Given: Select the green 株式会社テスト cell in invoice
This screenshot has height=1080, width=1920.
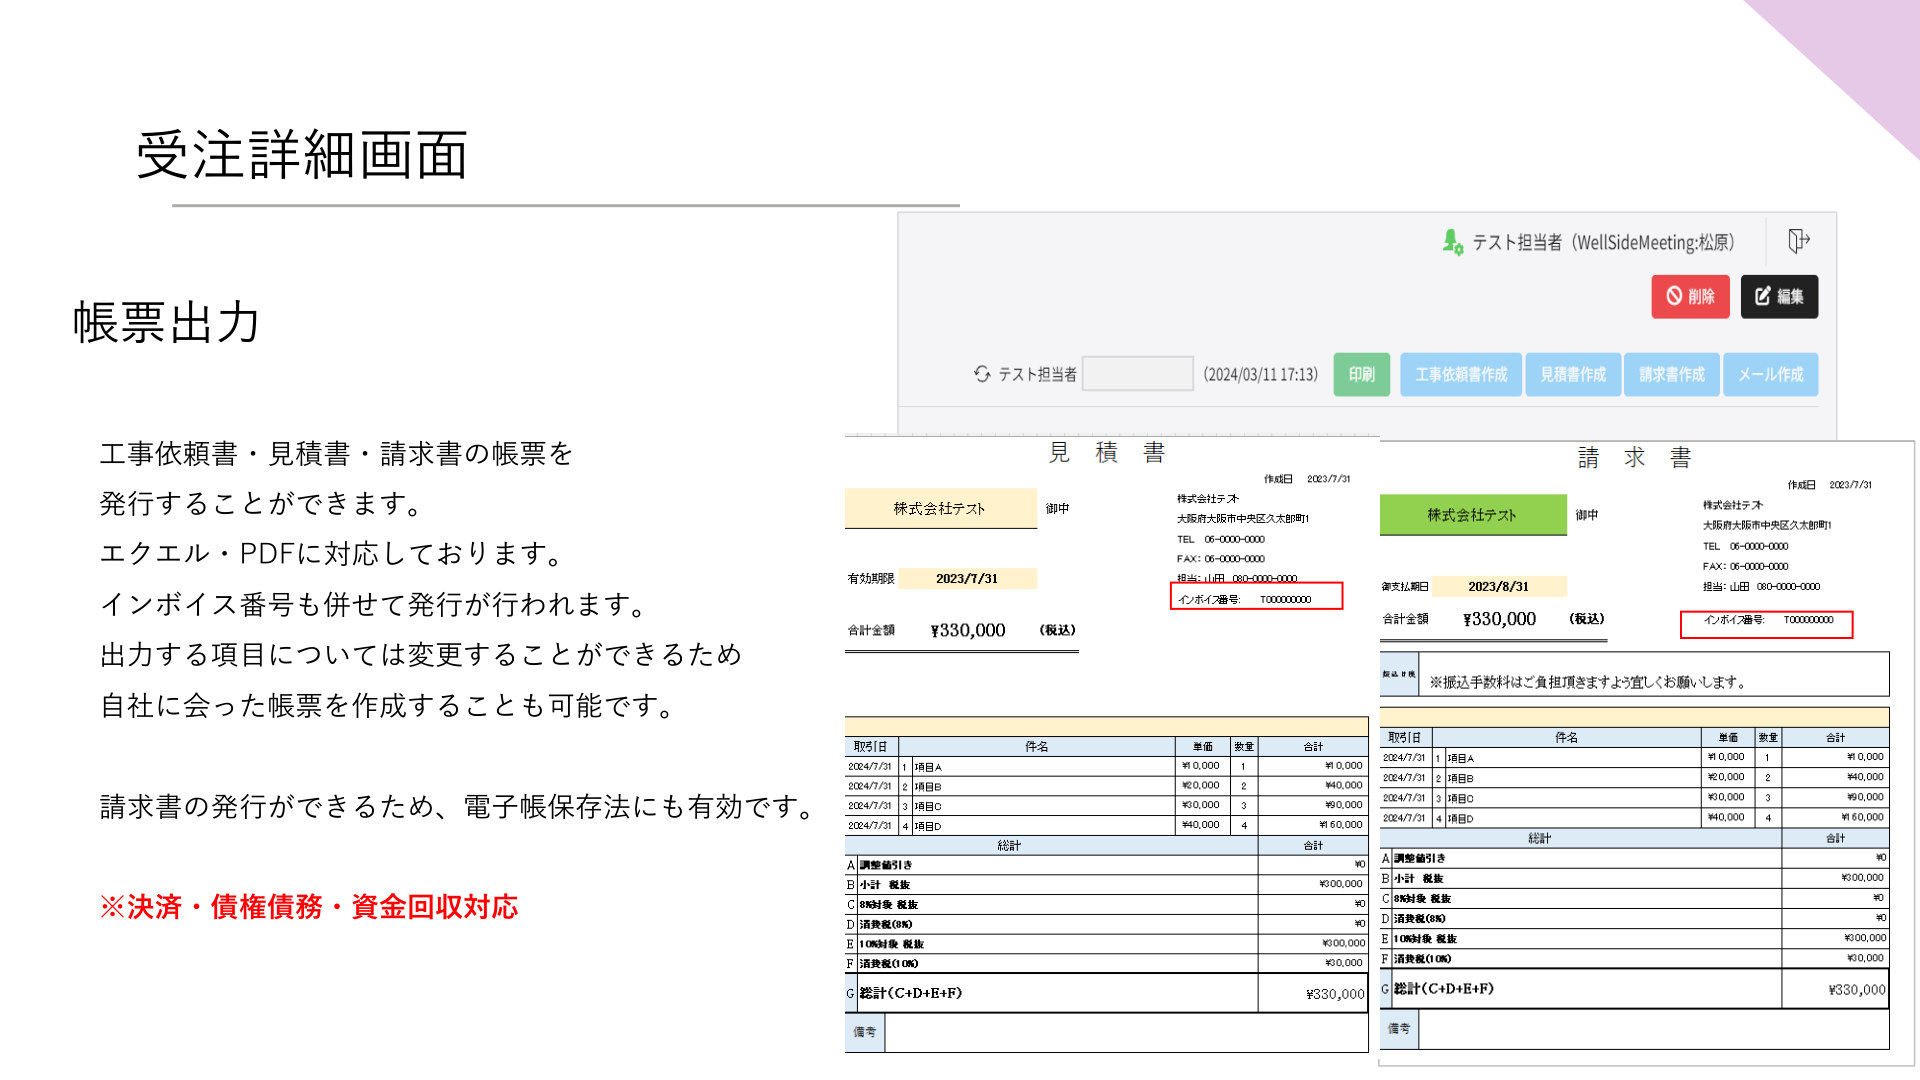Looking at the screenshot, I should pyautogui.click(x=1472, y=515).
